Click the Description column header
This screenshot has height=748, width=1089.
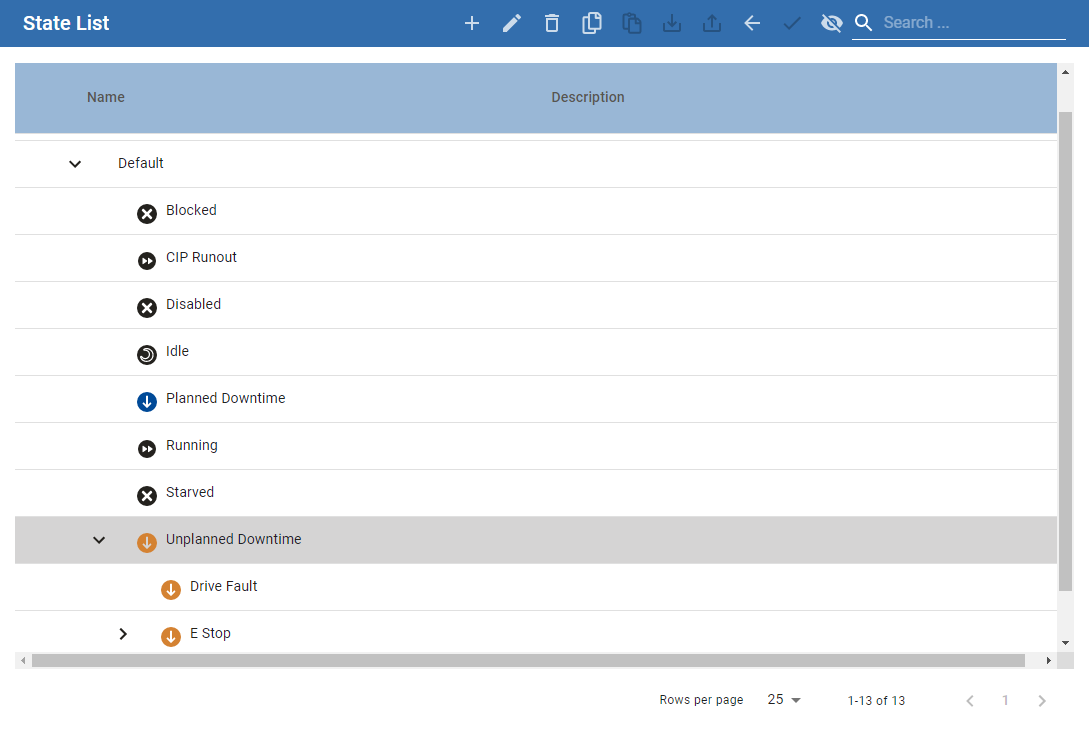click(587, 97)
